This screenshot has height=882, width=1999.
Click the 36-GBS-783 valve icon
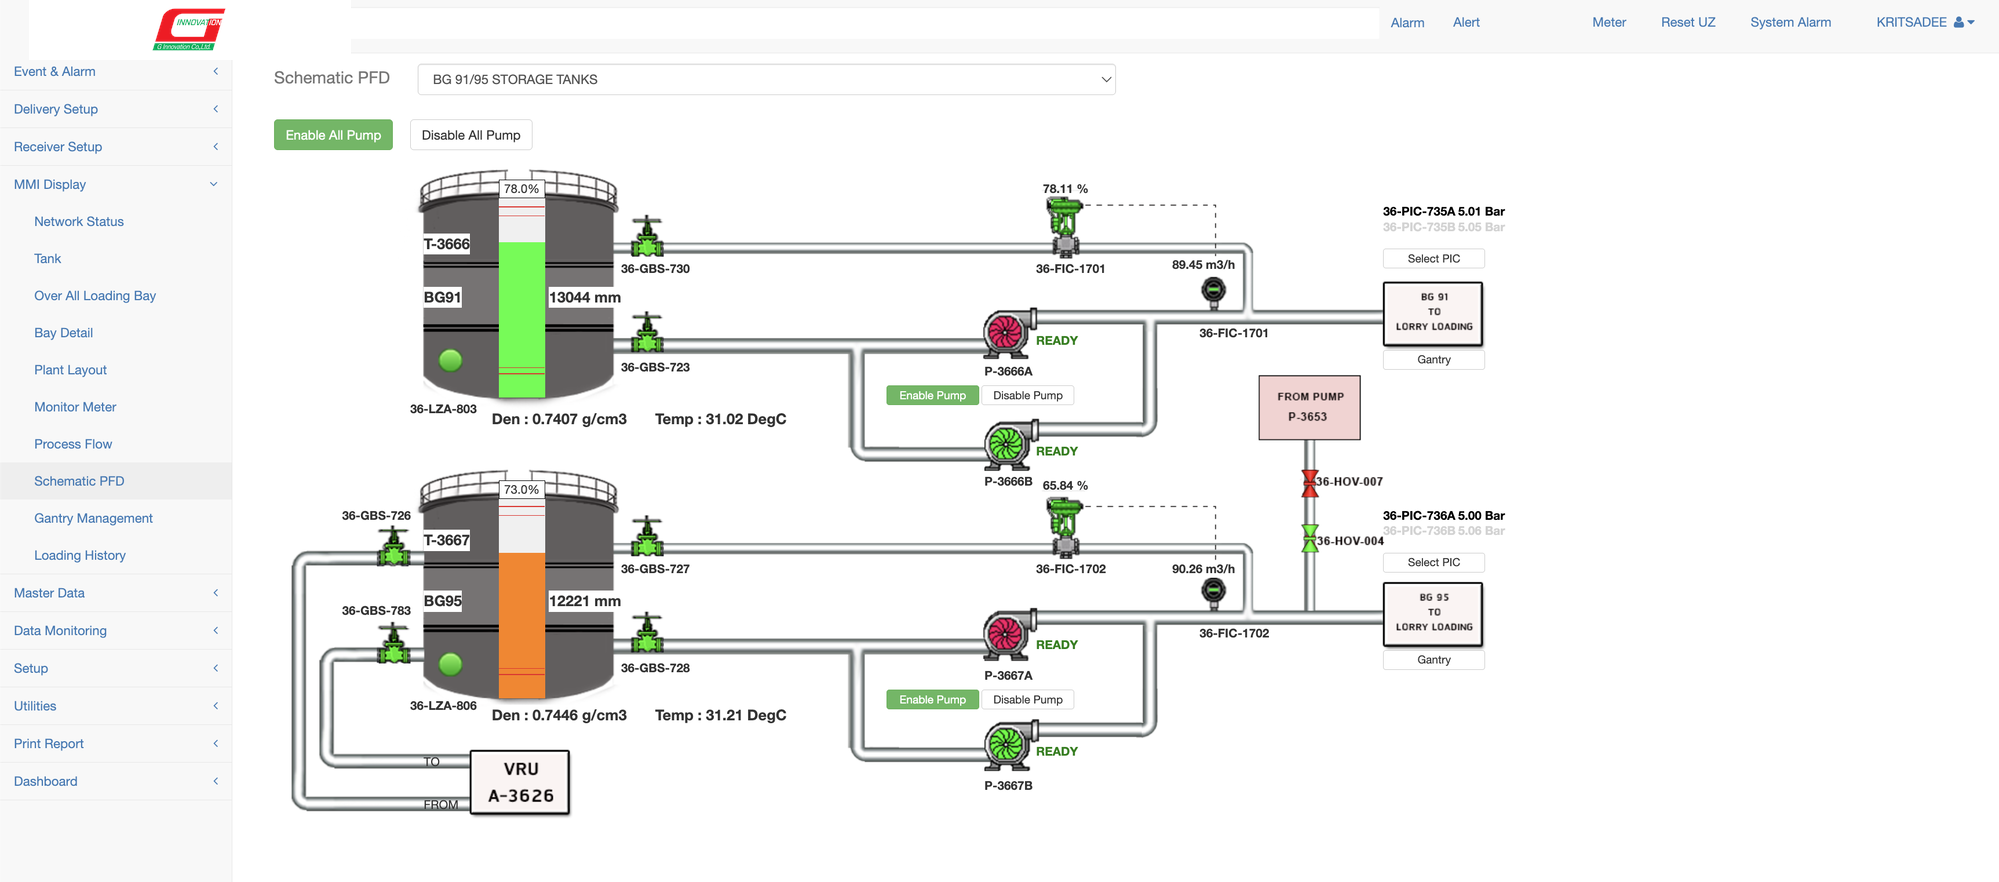pyautogui.click(x=394, y=643)
